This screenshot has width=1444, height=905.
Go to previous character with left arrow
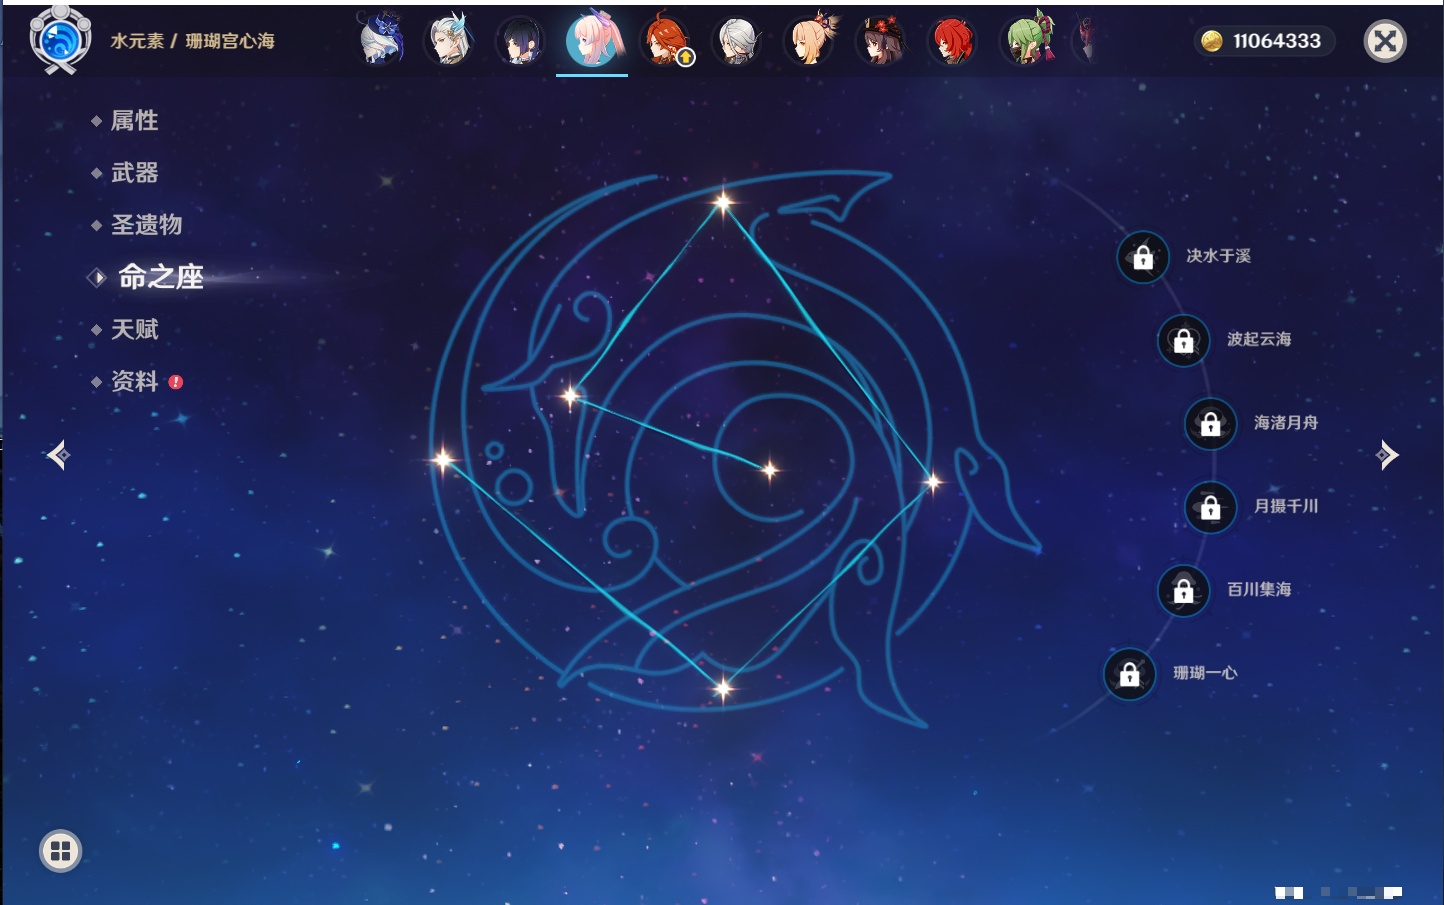tap(58, 456)
